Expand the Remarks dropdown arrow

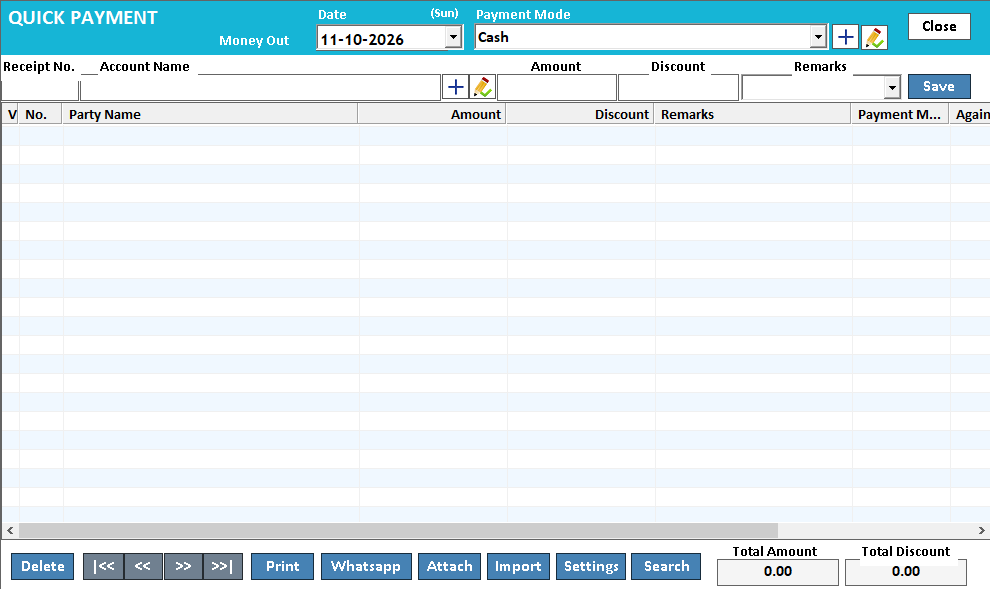[x=892, y=87]
